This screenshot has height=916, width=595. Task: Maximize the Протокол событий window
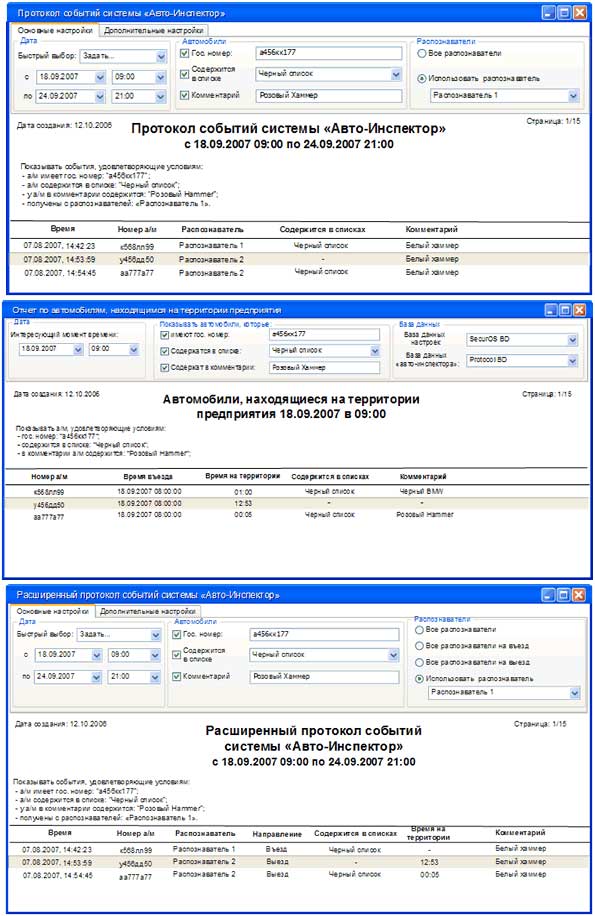[564, 13]
